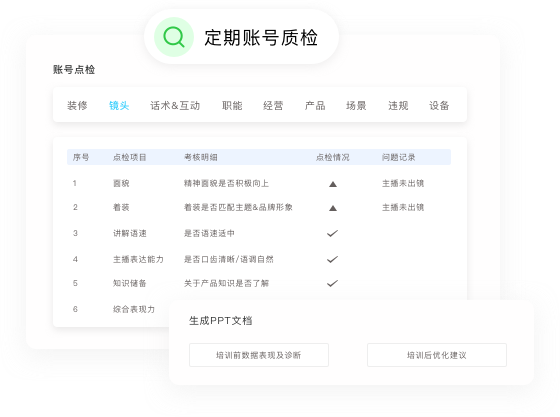Open the 经营 tab
This screenshot has width=560, height=417.
click(273, 106)
